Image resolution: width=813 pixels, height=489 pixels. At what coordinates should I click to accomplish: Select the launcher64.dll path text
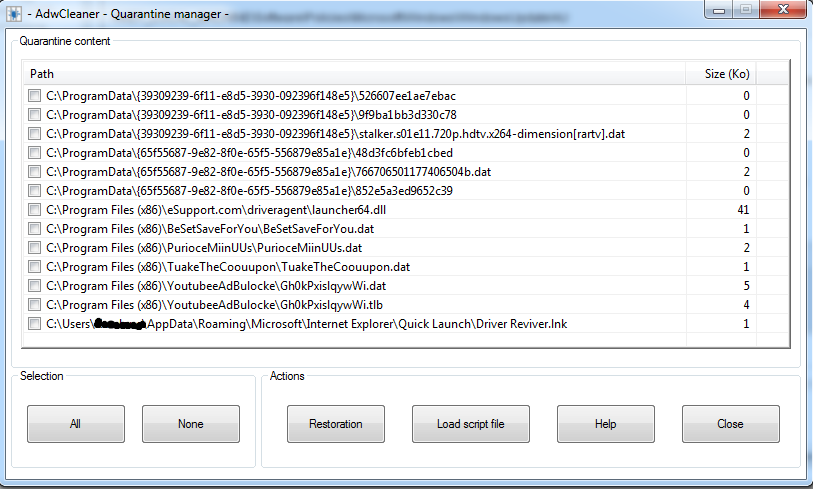tap(216, 210)
